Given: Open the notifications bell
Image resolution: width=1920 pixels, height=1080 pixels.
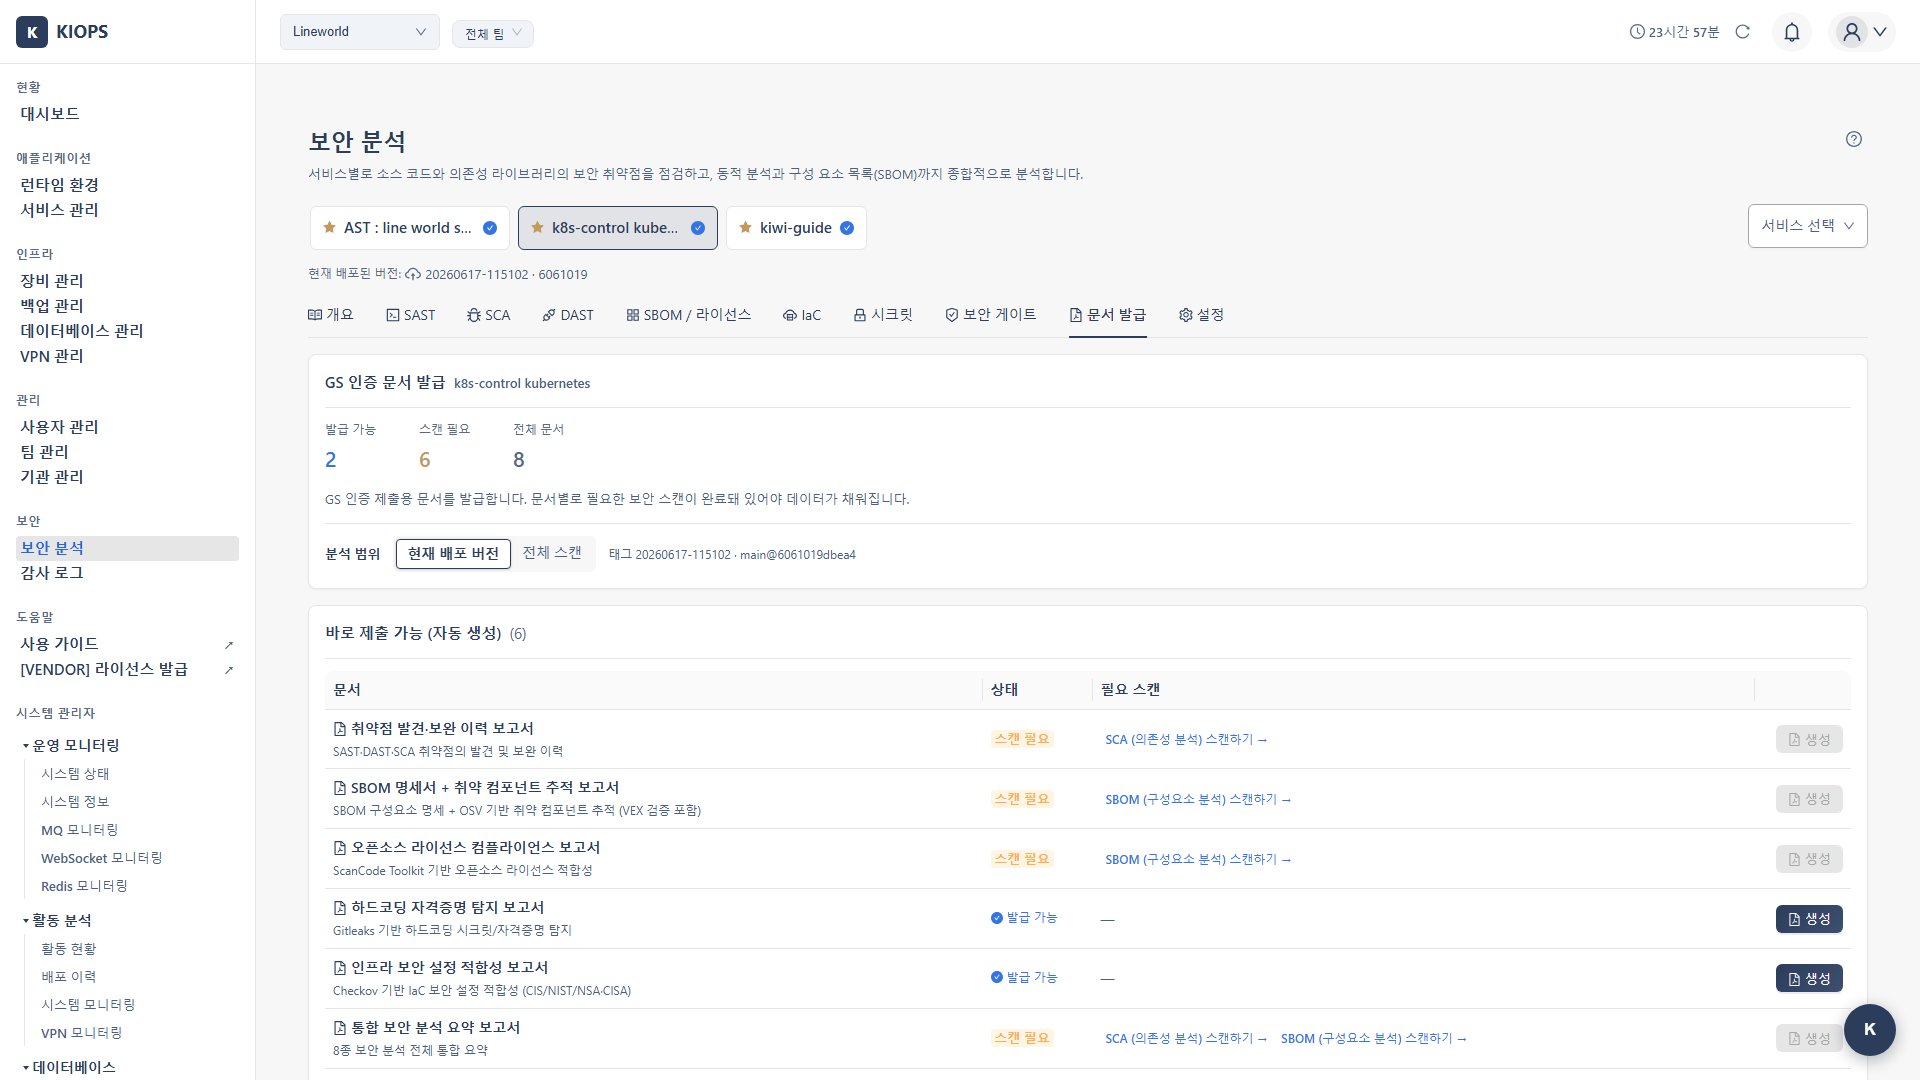Looking at the screenshot, I should [x=1792, y=32].
